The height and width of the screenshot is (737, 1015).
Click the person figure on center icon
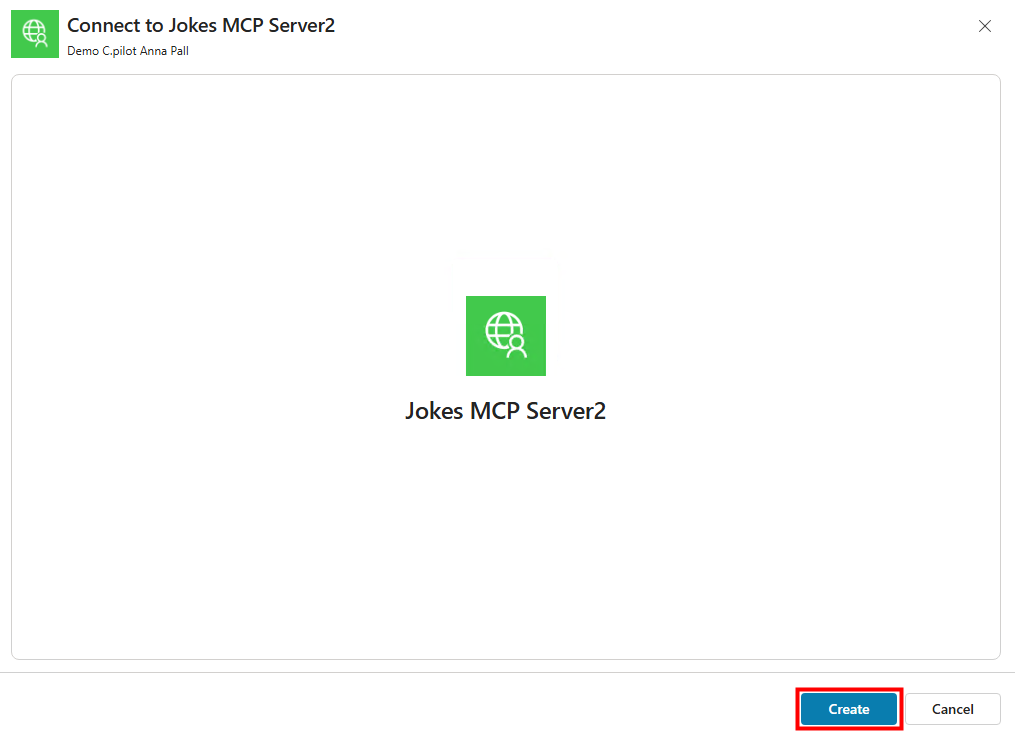[x=517, y=346]
